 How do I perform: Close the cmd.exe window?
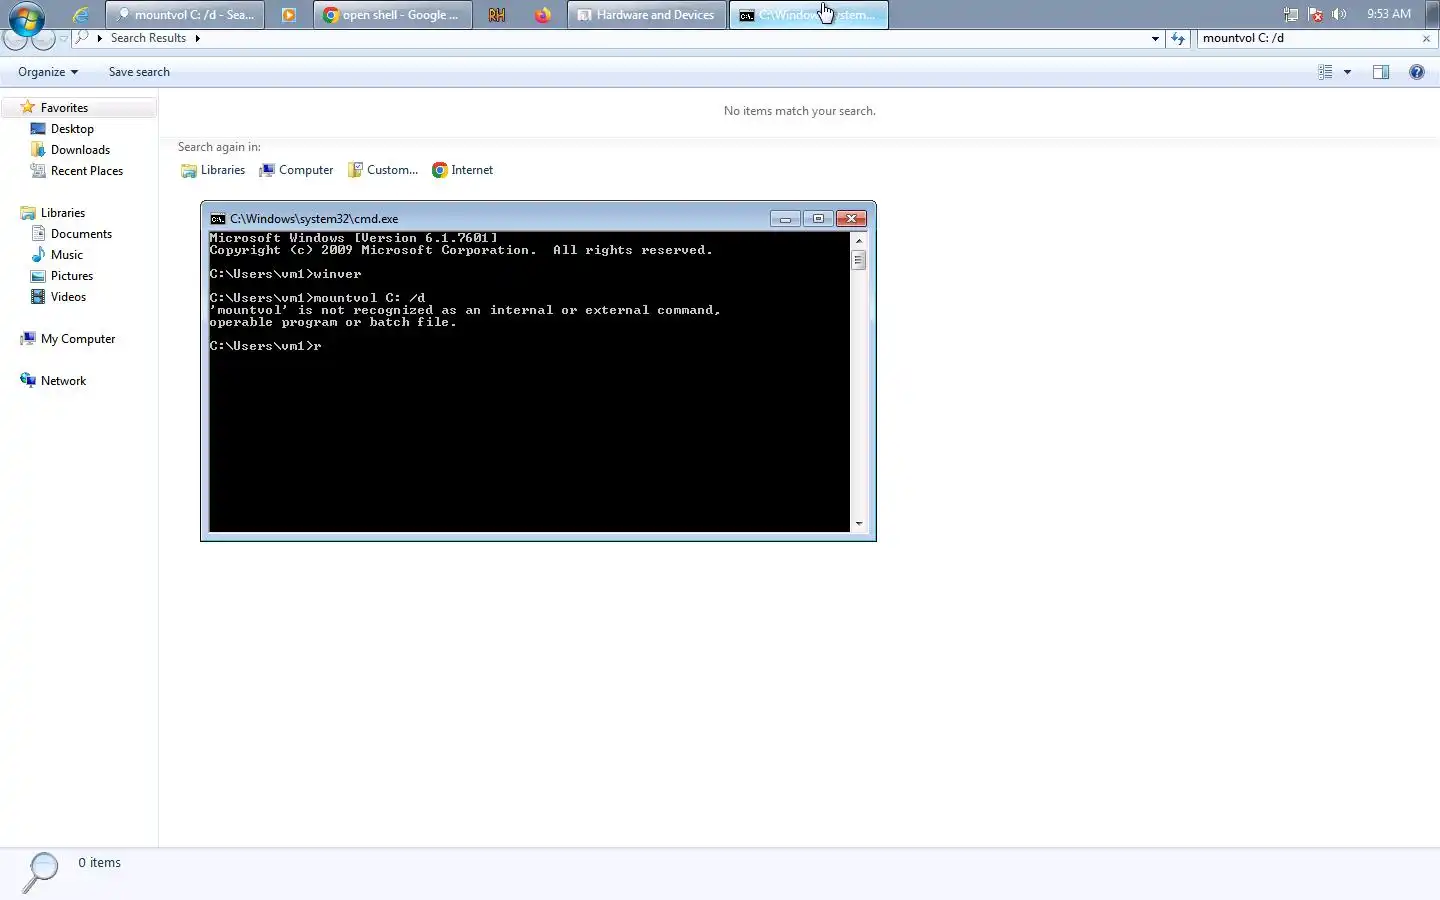tap(851, 219)
